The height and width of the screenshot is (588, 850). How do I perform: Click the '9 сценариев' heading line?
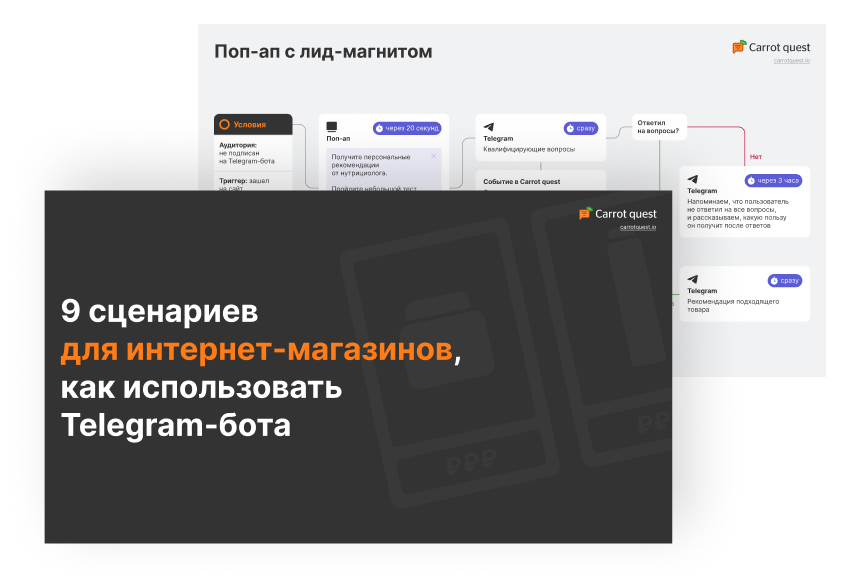tap(159, 311)
